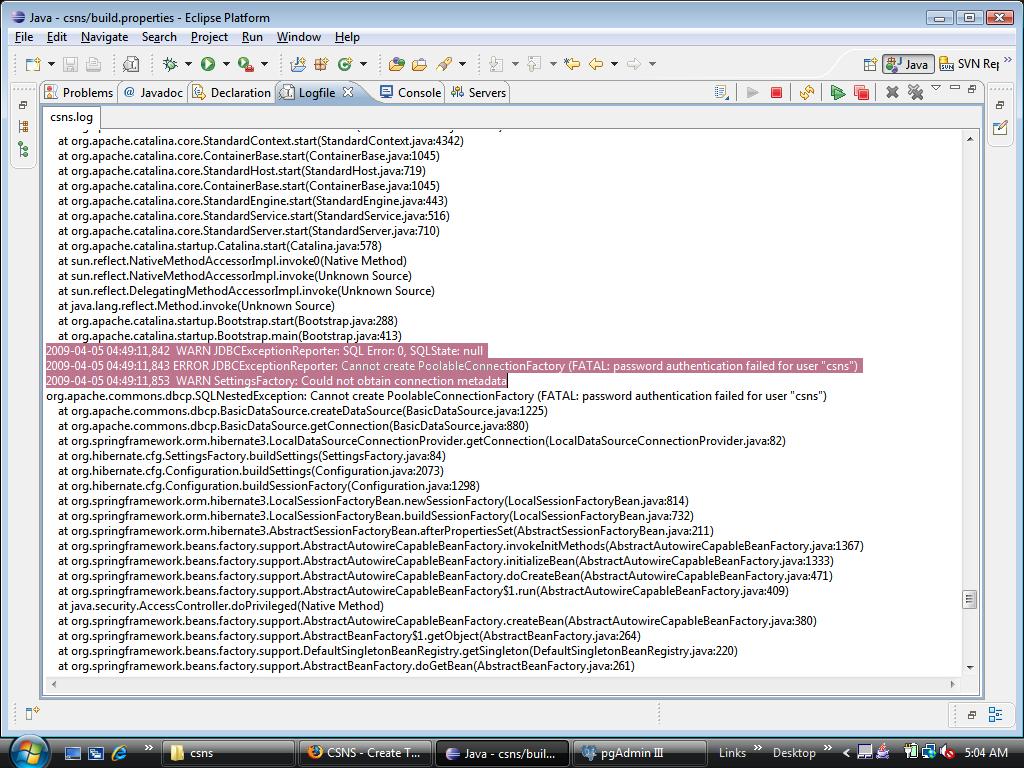Open the New file dropdown arrow
The height and width of the screenshot is (768, 1024).
click(x=49, y=65)
